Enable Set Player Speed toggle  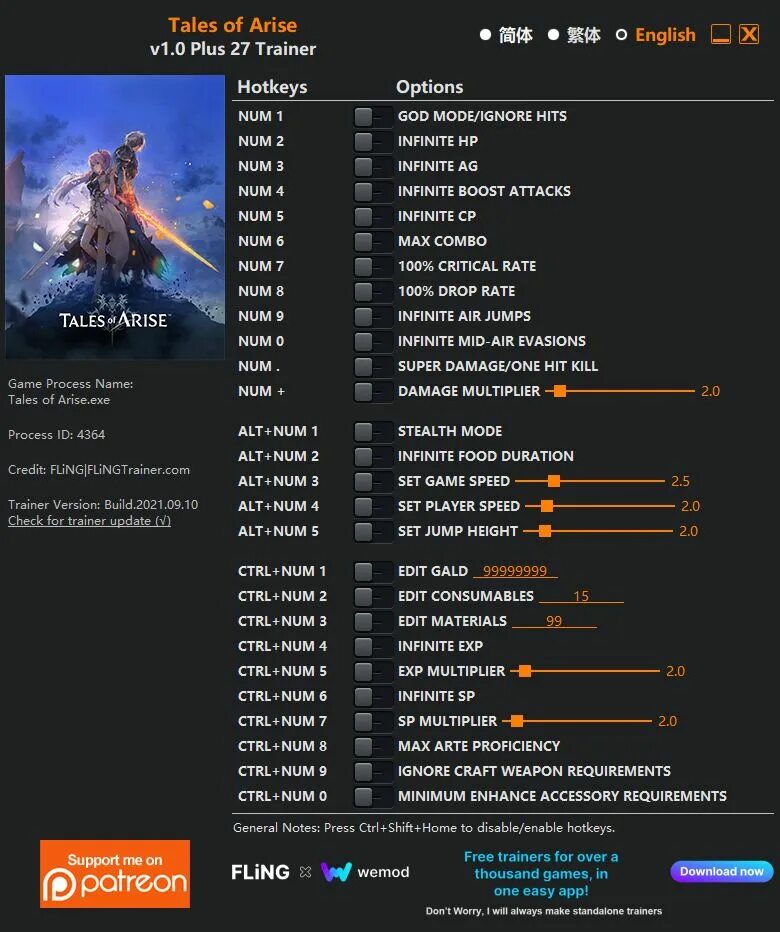(x=373, y=506)
